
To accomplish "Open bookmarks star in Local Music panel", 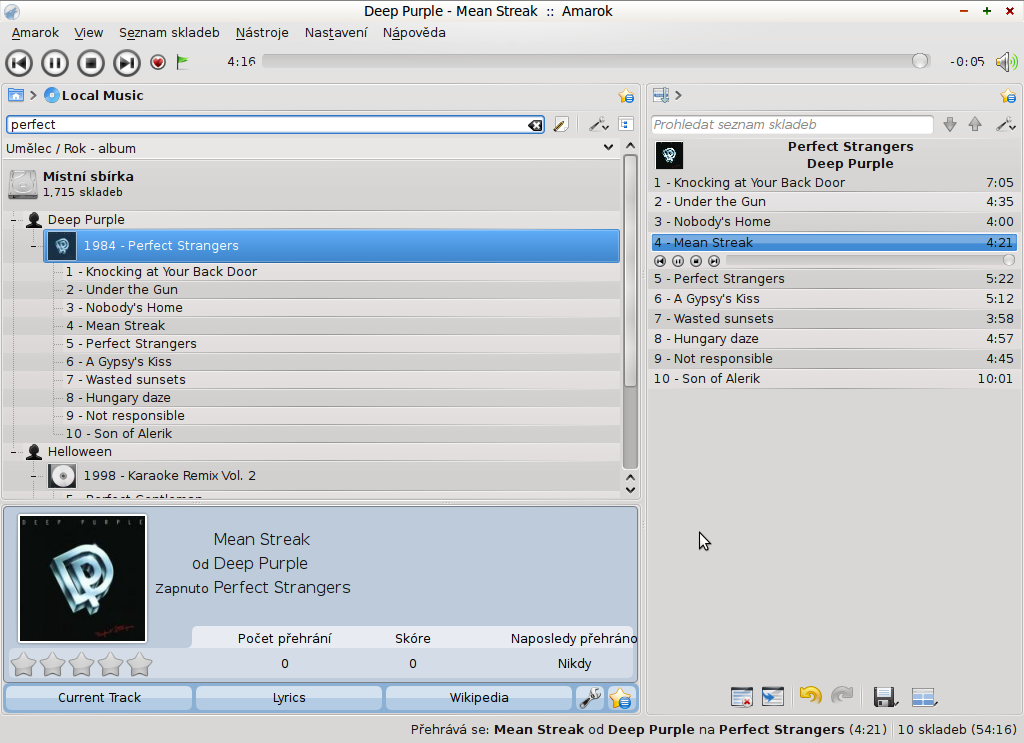I will click(626, 96).
